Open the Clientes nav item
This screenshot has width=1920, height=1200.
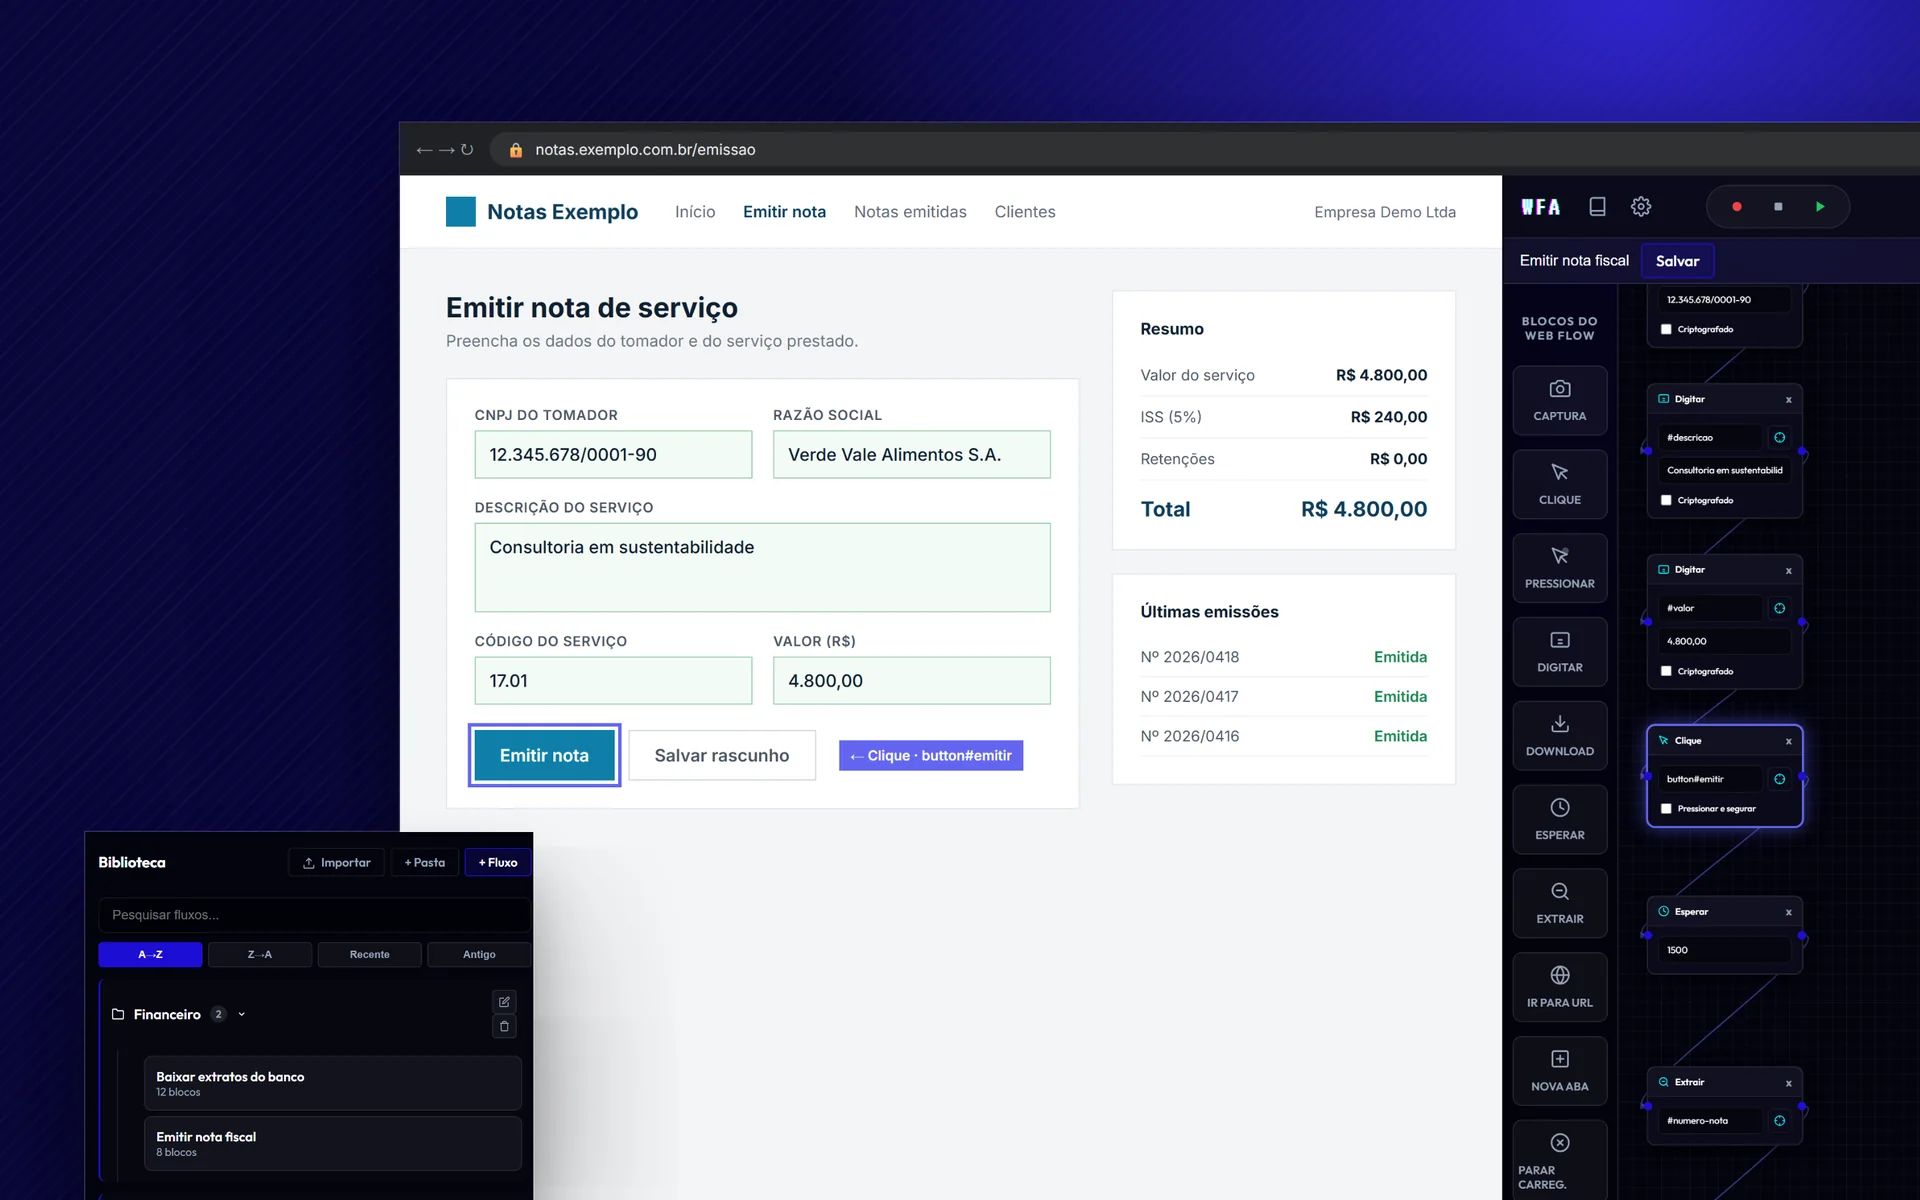pos(1025,212)
